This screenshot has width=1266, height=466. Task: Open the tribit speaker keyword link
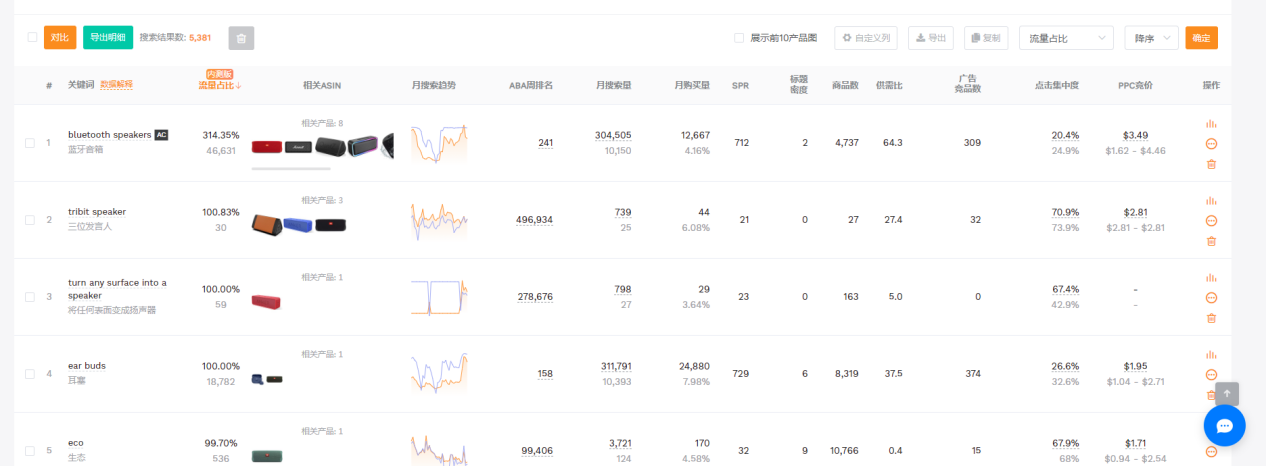(x=97, y=212)
